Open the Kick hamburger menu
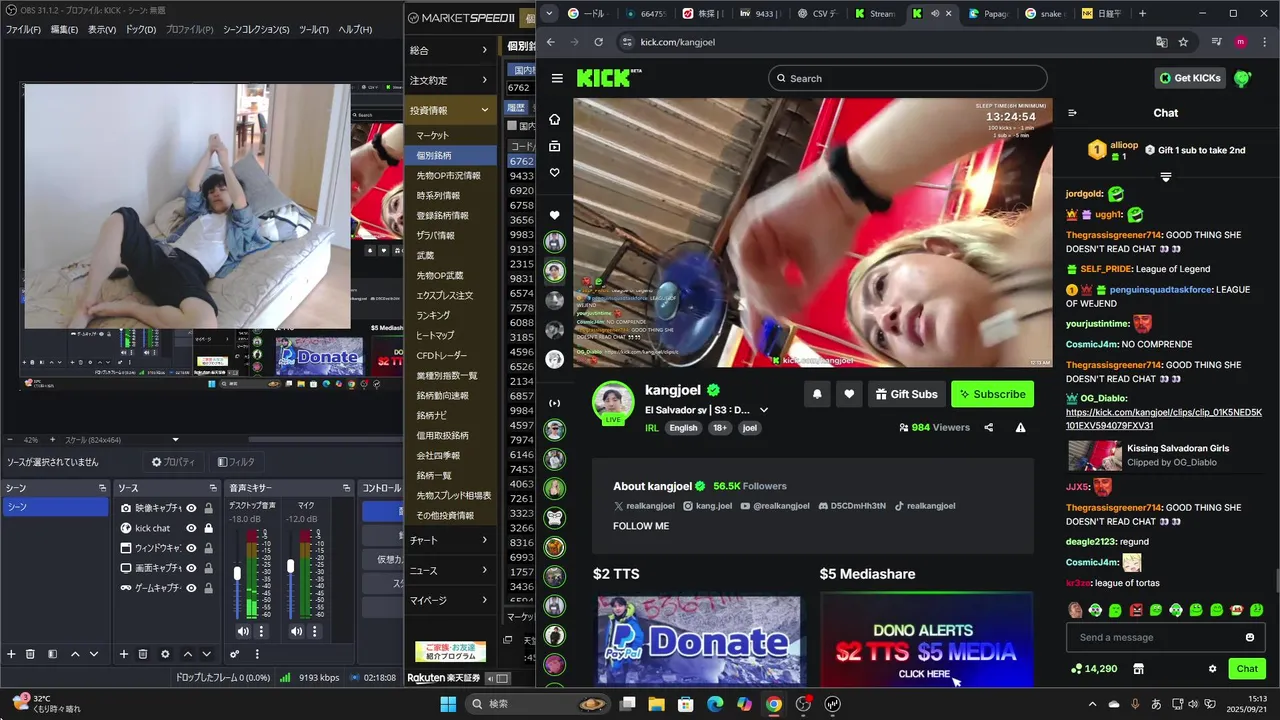 pos(557,78)
